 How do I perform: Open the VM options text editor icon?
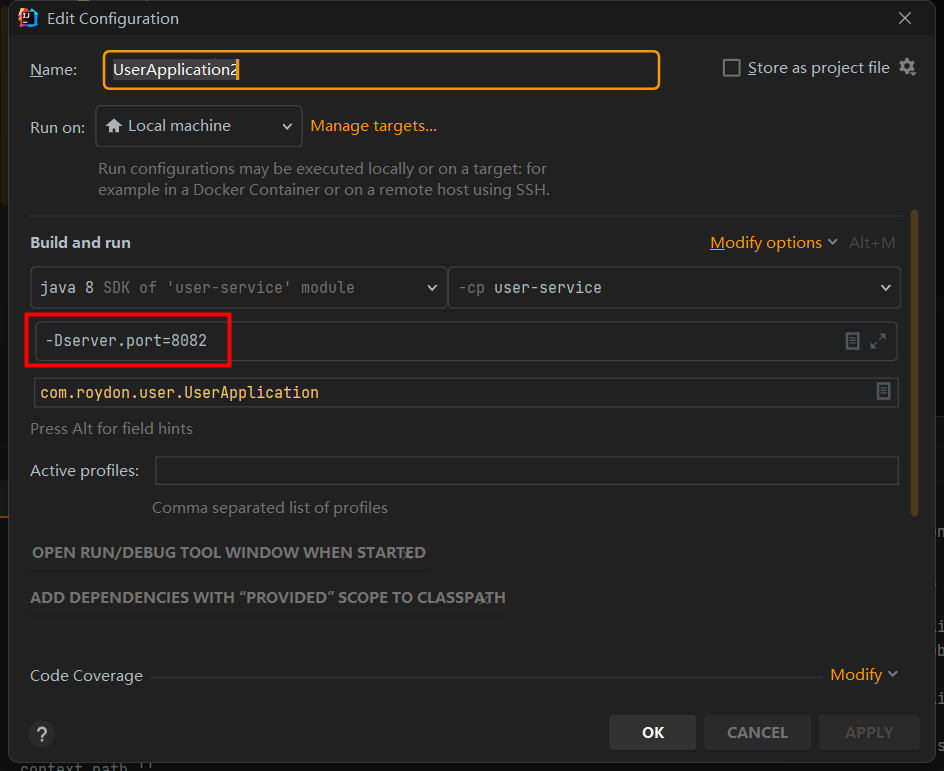[x=852, y=341]
